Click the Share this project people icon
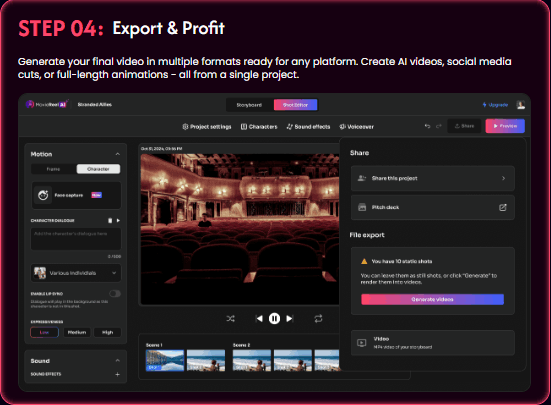This screenshot has height=405, width=551. (362, 178)
